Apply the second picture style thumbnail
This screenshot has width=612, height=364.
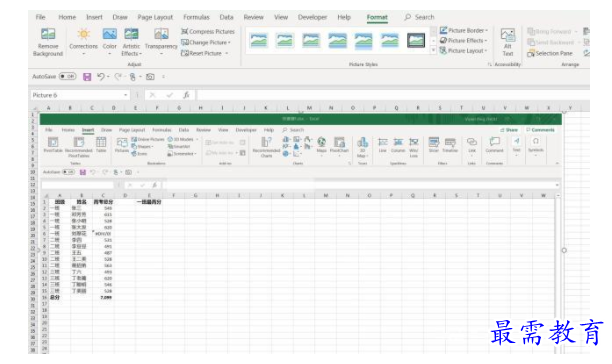285,40
